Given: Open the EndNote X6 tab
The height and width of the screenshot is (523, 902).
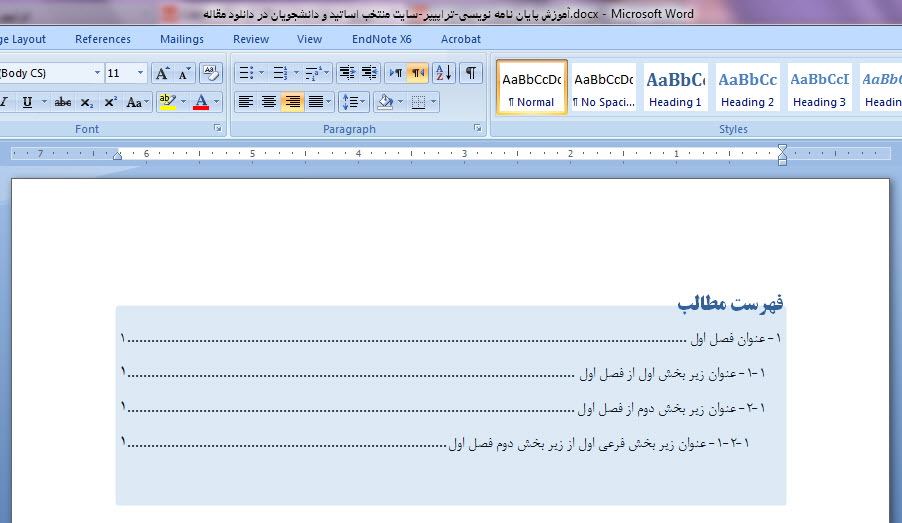Looking at the screenshot, I should tap(381, 39).
